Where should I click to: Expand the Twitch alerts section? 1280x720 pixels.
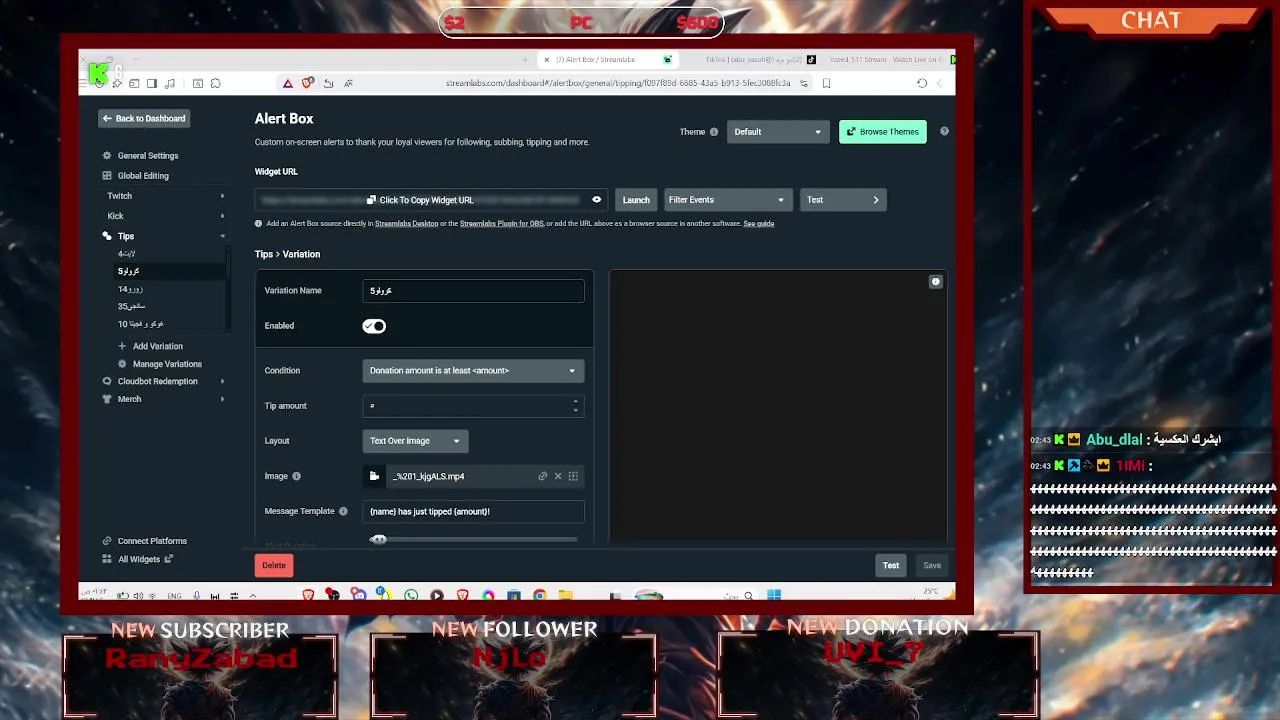222,196
